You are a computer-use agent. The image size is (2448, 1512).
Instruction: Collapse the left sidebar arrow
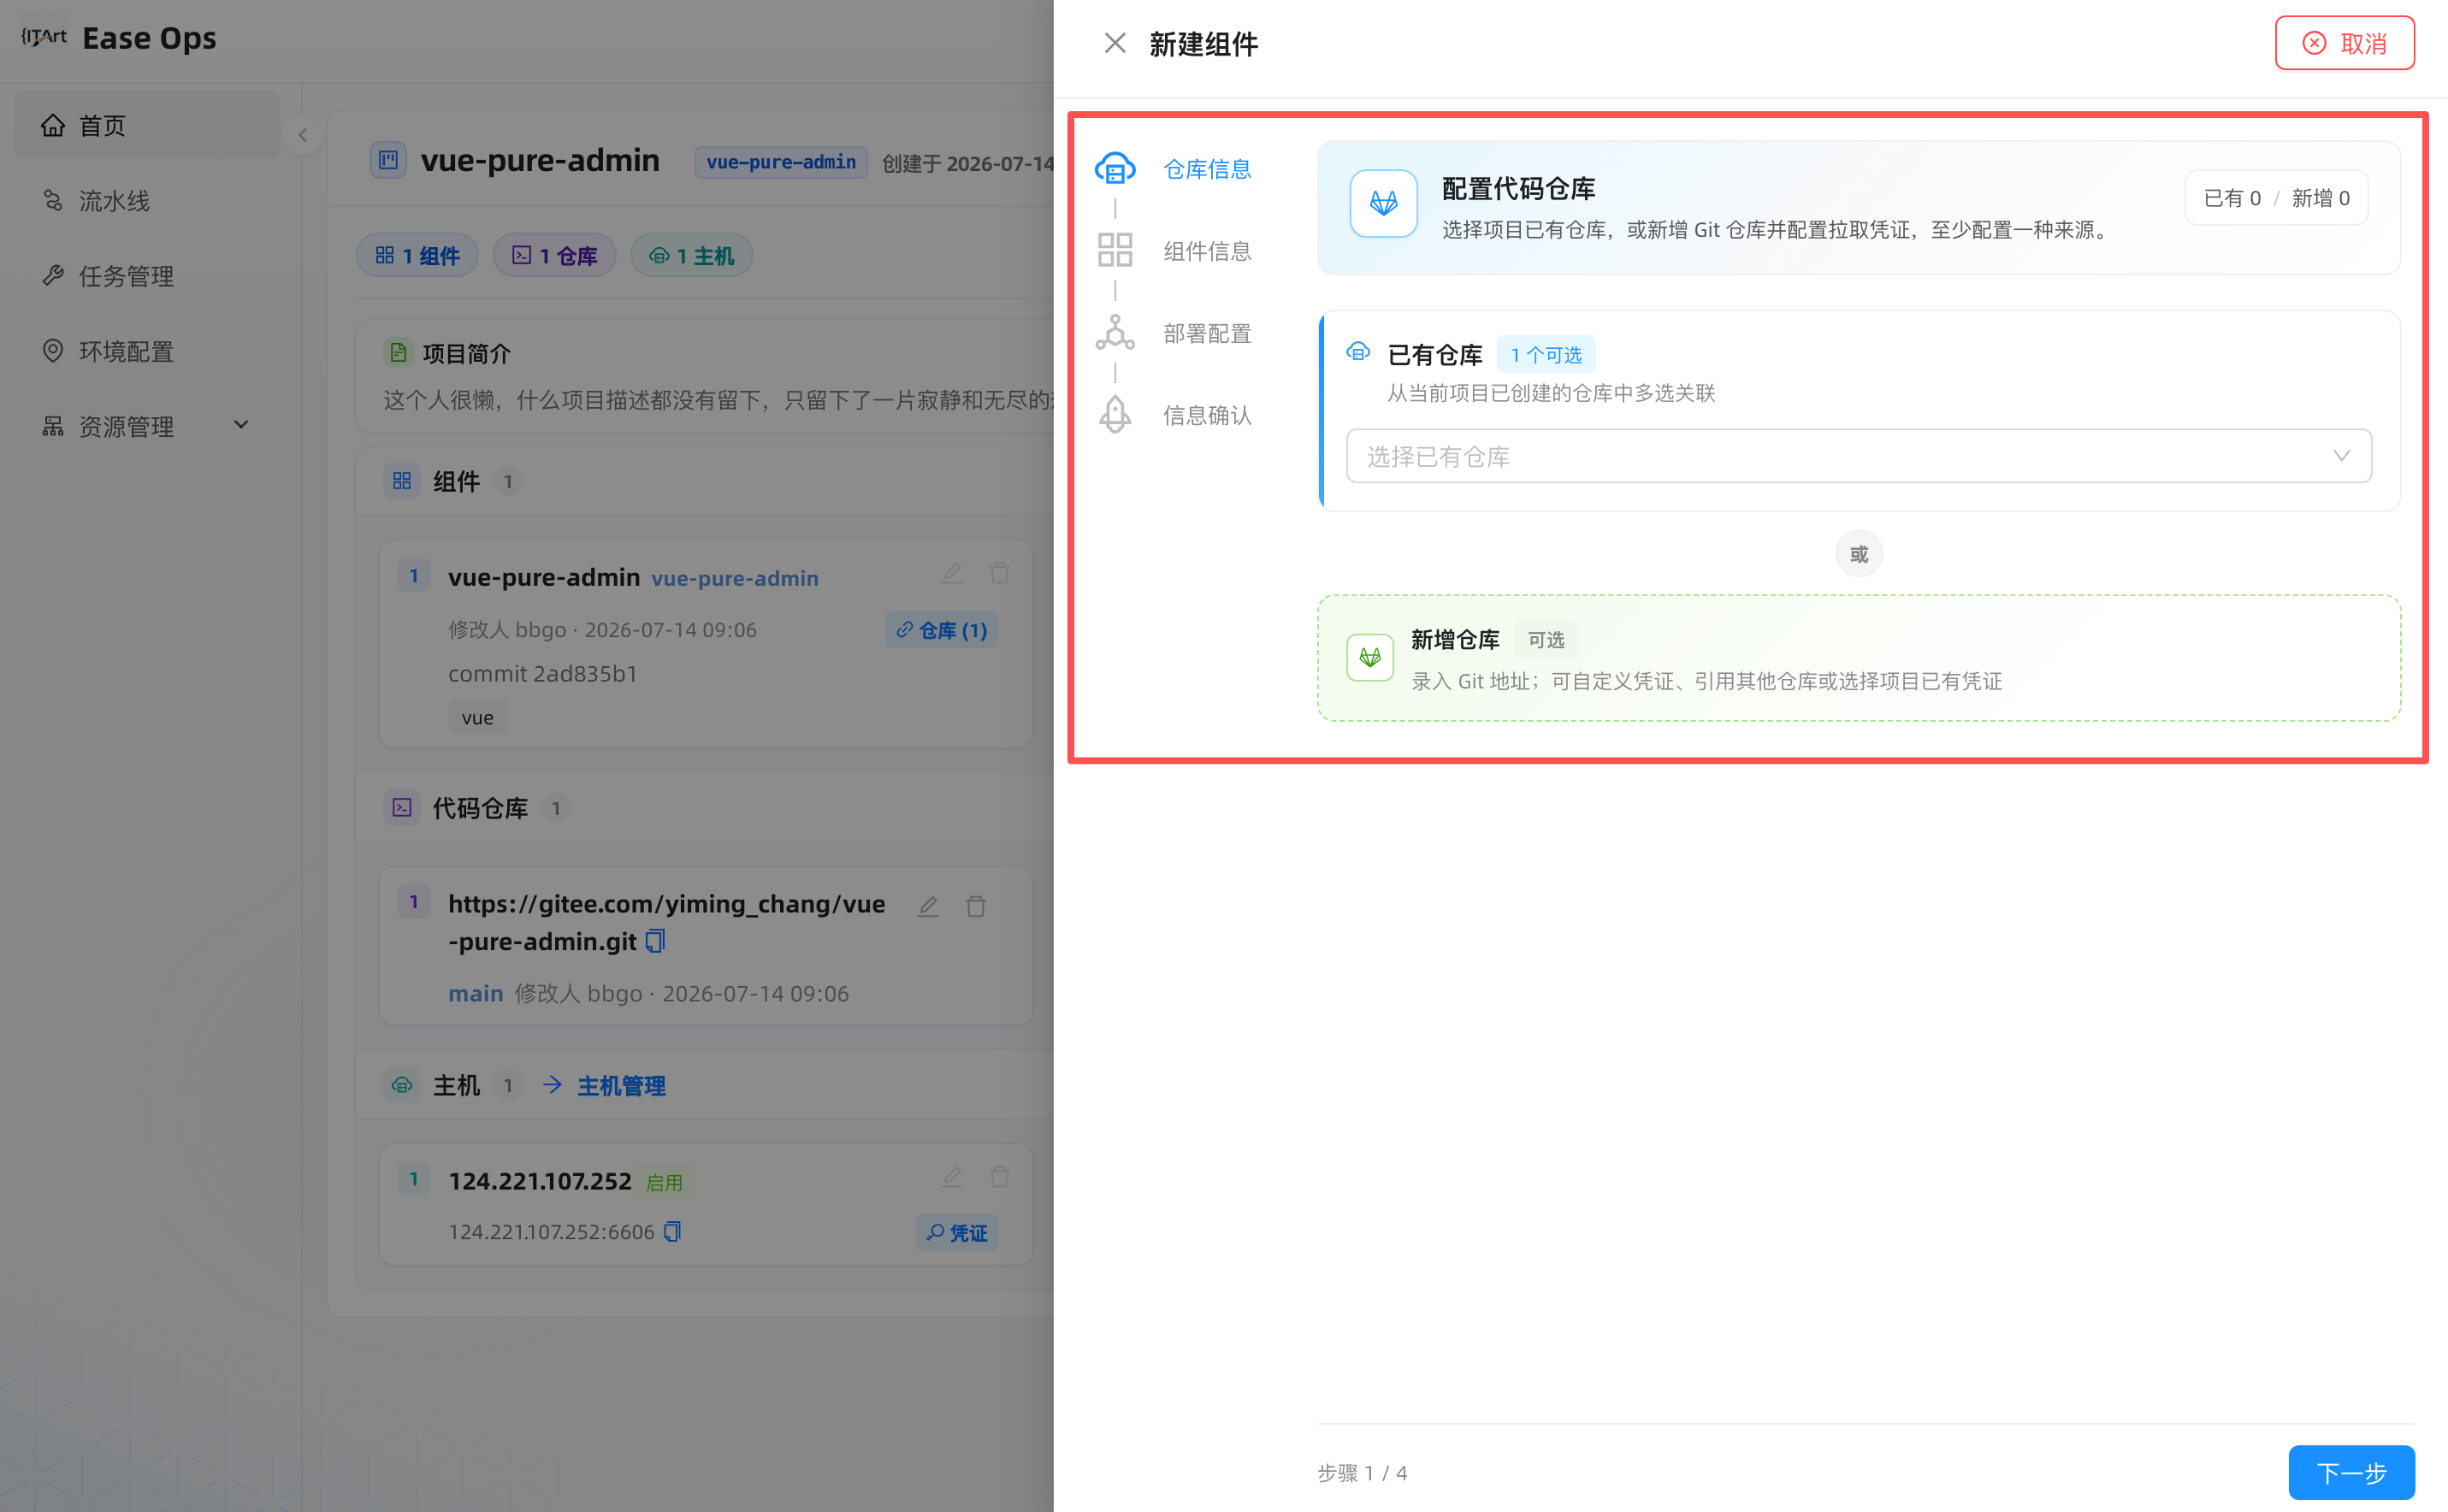[x=302, y=135]
